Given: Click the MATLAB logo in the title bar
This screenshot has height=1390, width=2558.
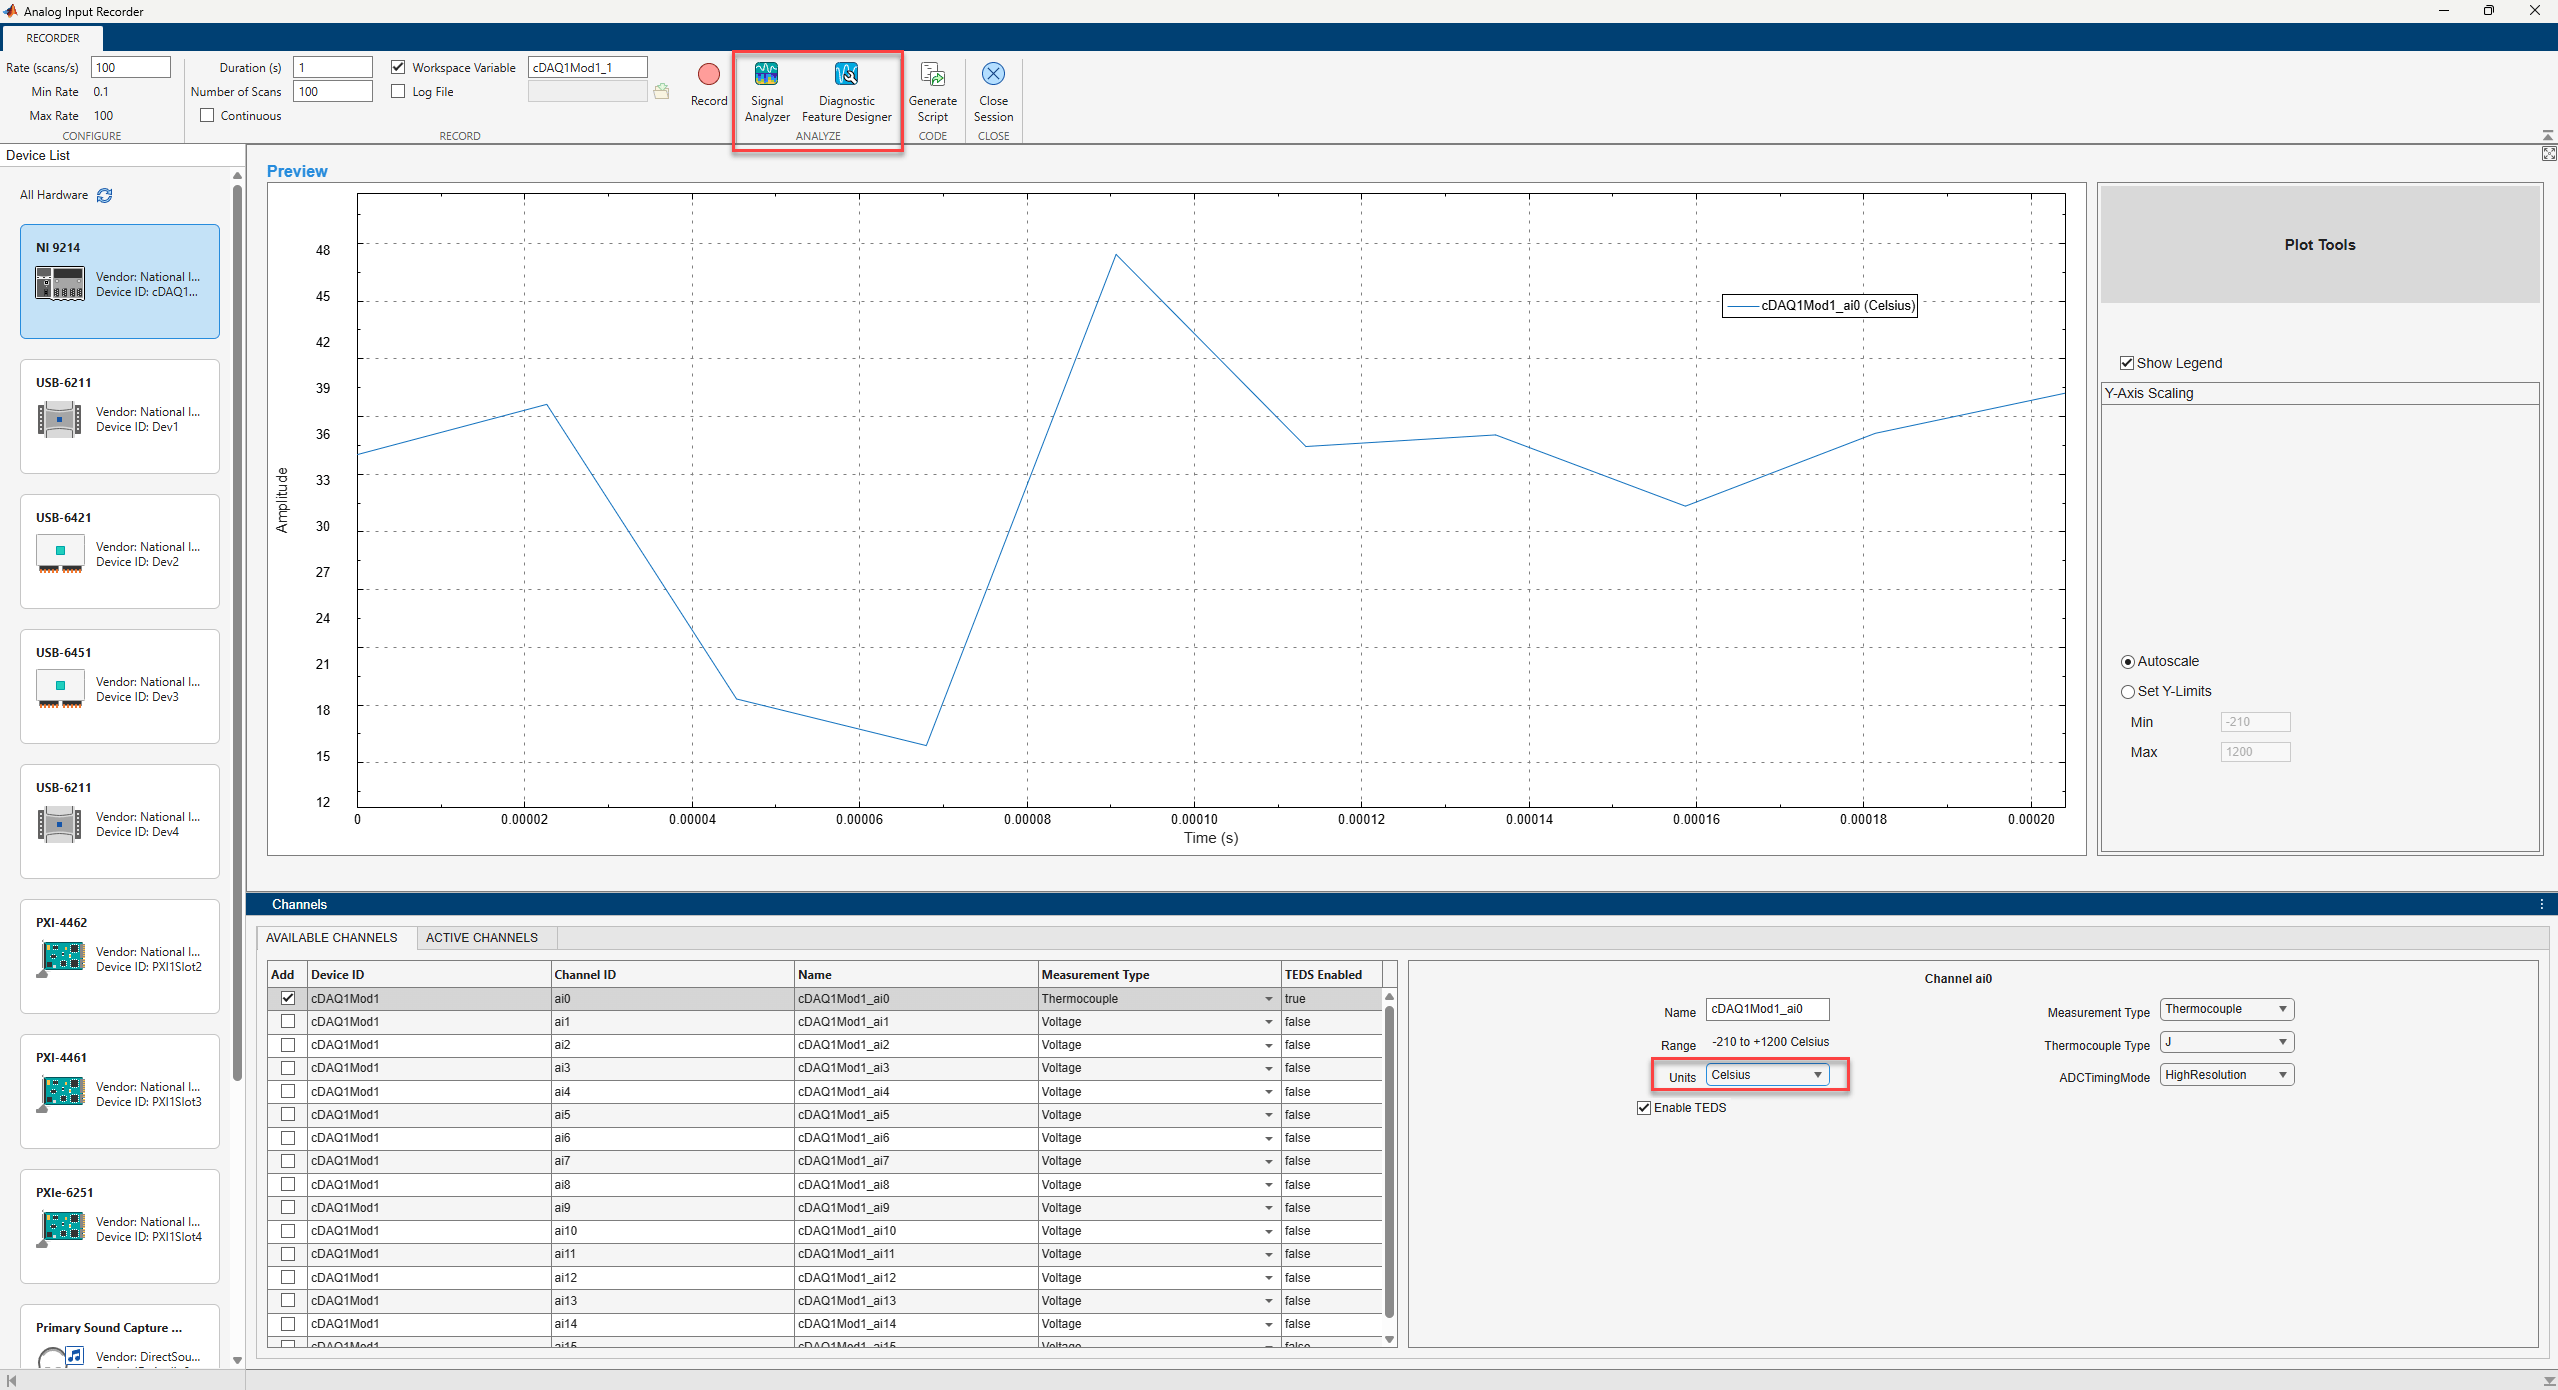Looking at the screenshot, I should coord(11,11).
